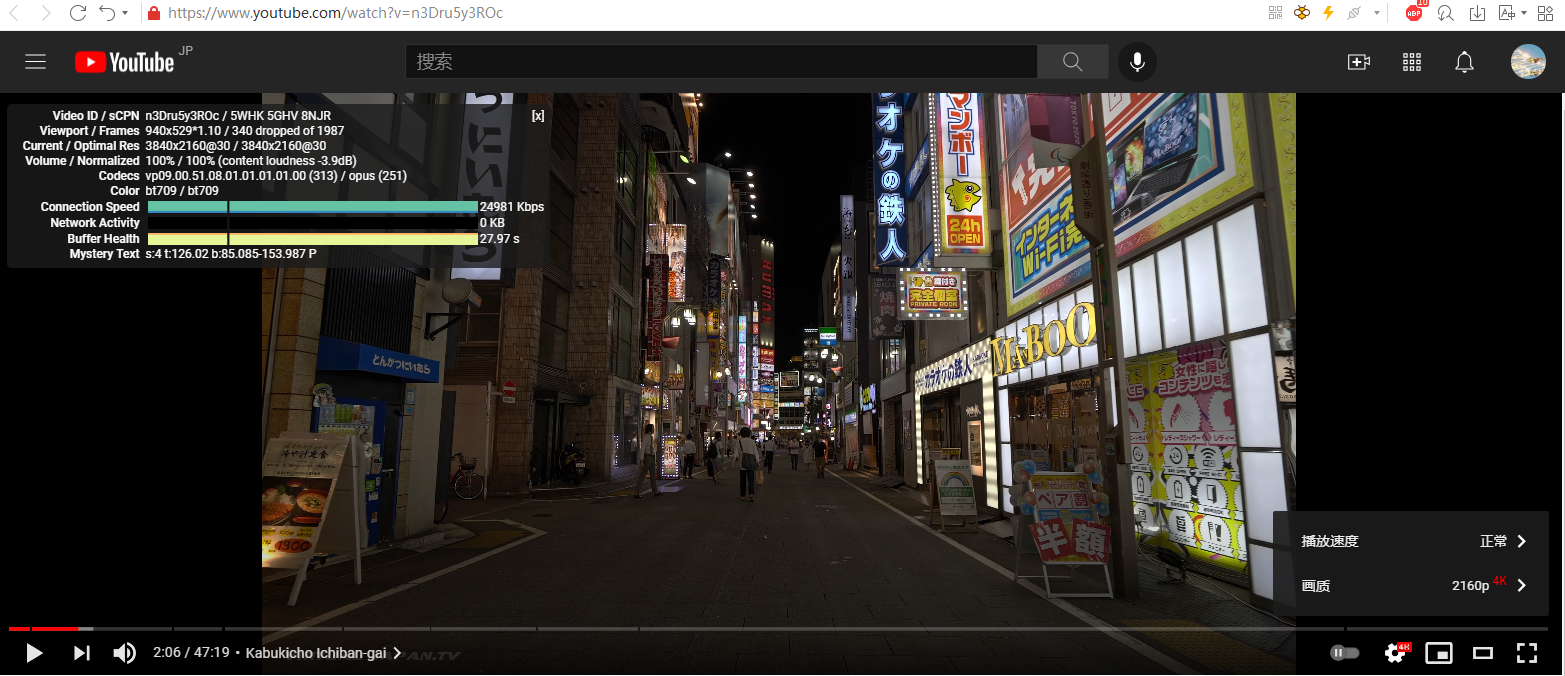1565x676 pixels.
Task: Open the YouTube apps grid icon
Action: (1412, 62)
